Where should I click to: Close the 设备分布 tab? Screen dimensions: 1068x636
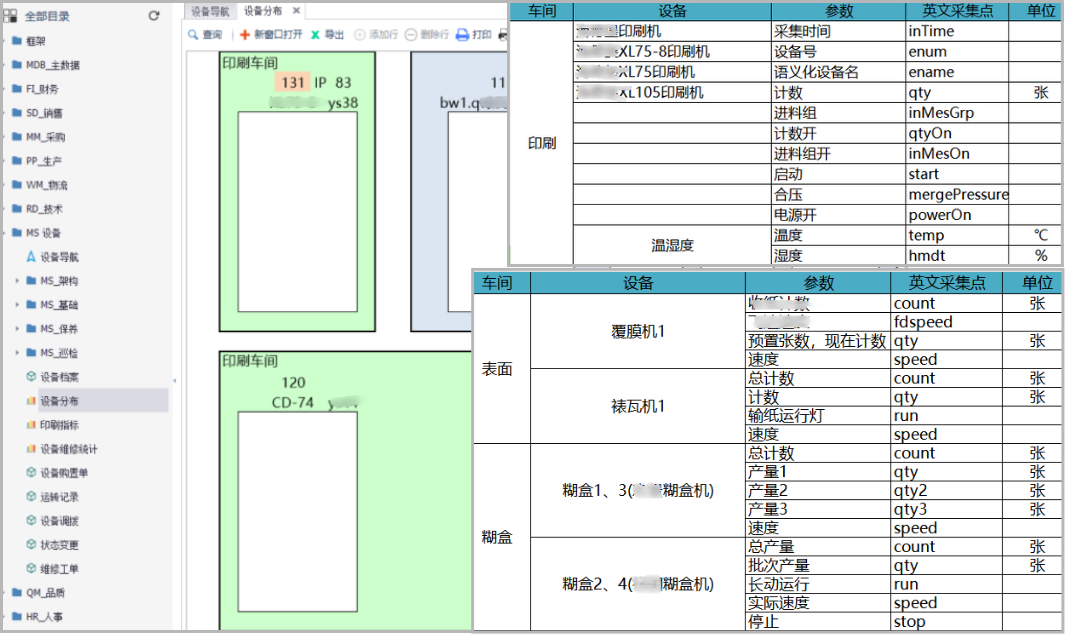(x=296, y=11)
